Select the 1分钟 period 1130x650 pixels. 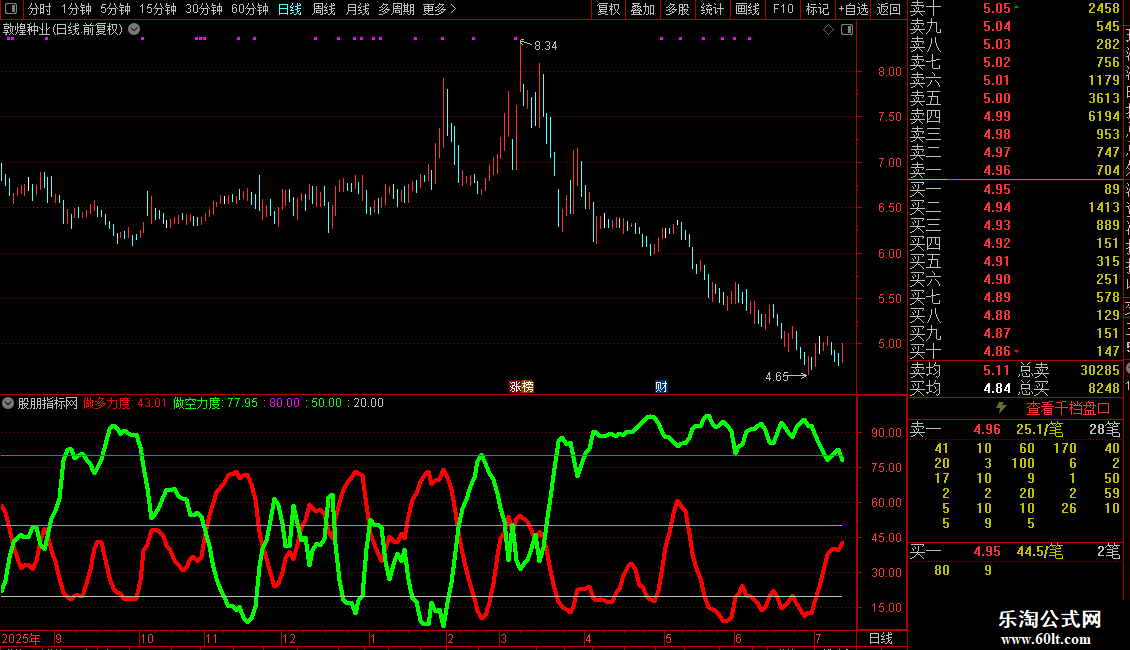[x=76, y=9]
